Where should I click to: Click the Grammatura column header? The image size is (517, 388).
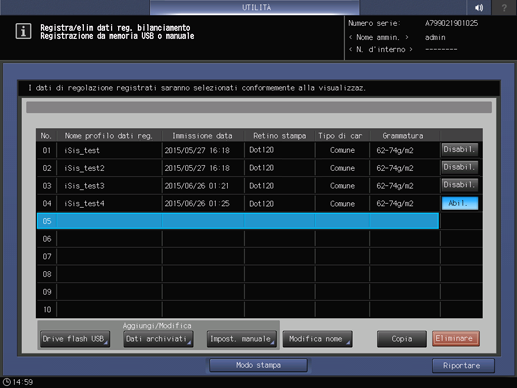[x=403, y=136]
